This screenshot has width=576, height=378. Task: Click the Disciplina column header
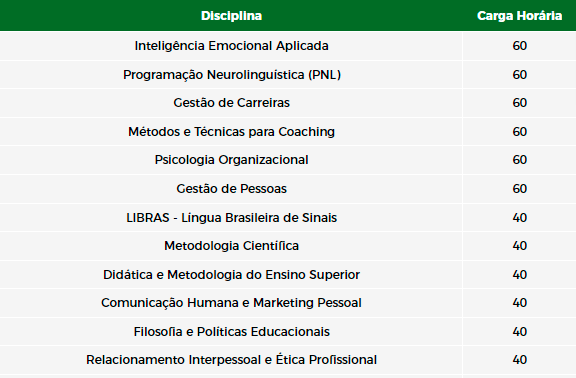231,16
